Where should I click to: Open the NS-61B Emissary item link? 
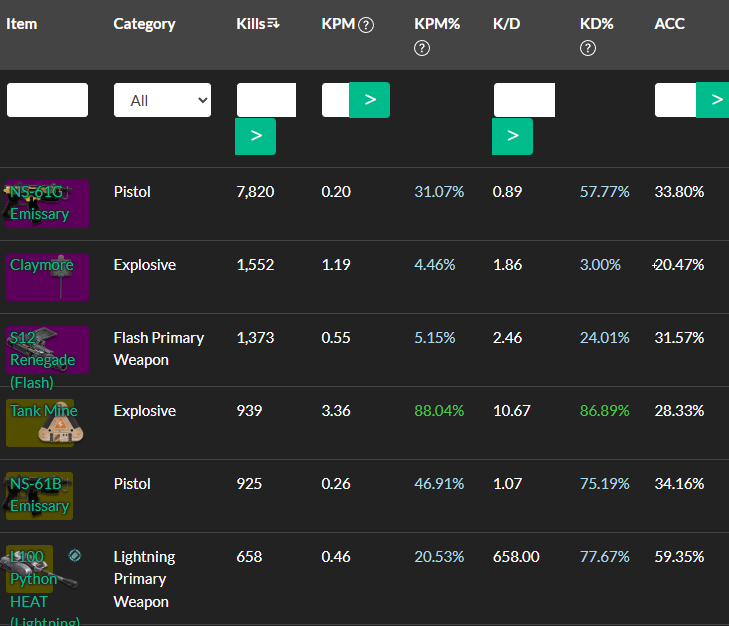tap(40, 495)
